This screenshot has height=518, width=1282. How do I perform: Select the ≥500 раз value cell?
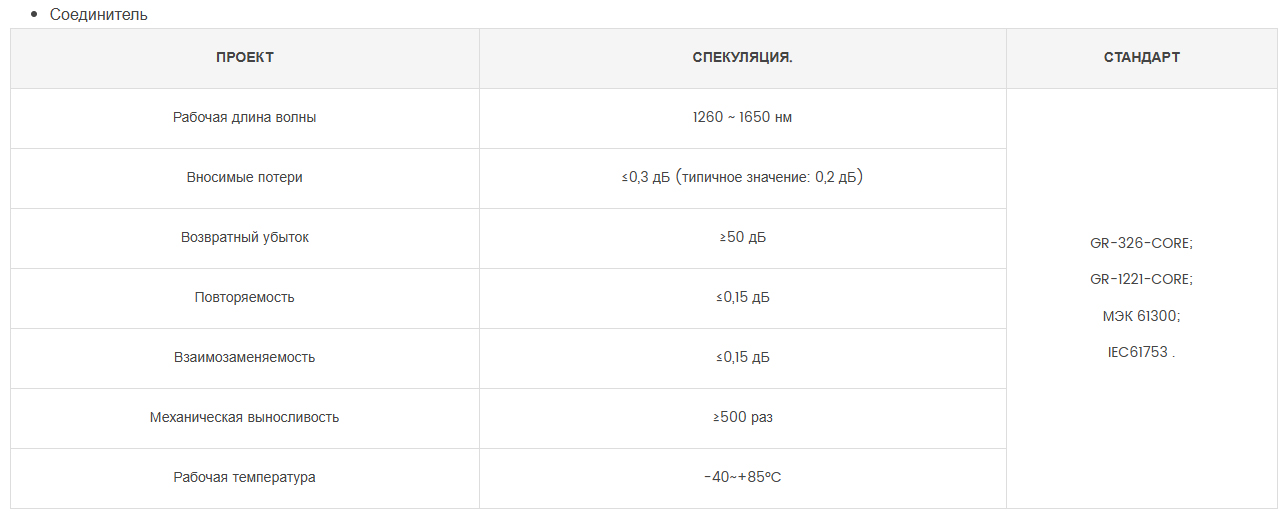(743, 418)
